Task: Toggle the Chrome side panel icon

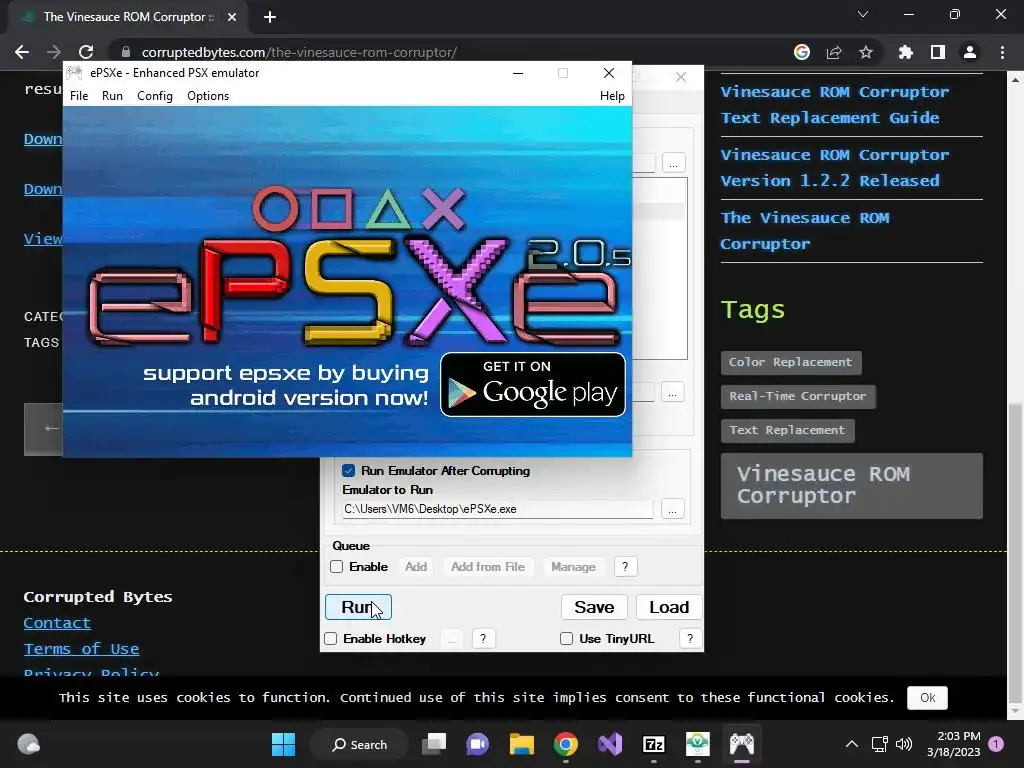Action: 938,52
